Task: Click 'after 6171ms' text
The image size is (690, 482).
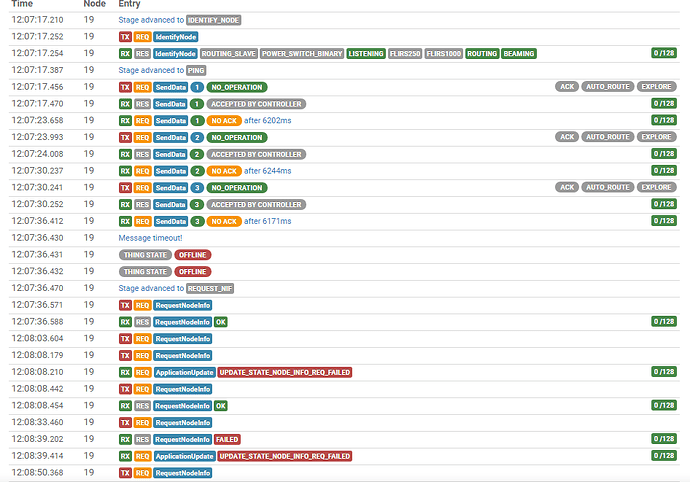Action: pyautogui.click(x=268, y=221)
